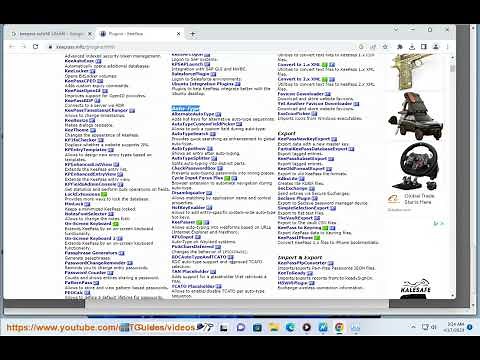Open File Explorer from the taskbar
Image resolution: width=480 pixels, height=360 pixels.
273,327
